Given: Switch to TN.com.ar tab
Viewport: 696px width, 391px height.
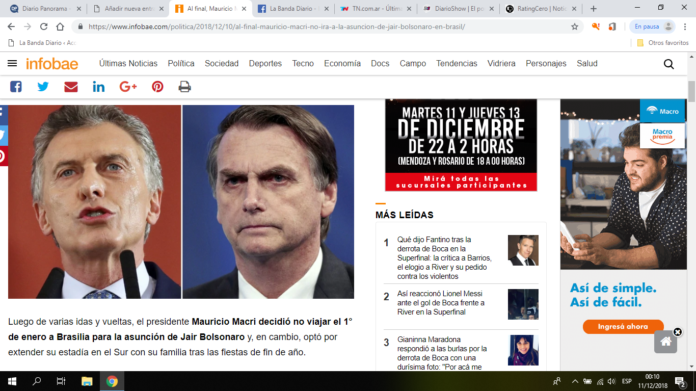Looking at the screenshot, I should tap(376, 8).
